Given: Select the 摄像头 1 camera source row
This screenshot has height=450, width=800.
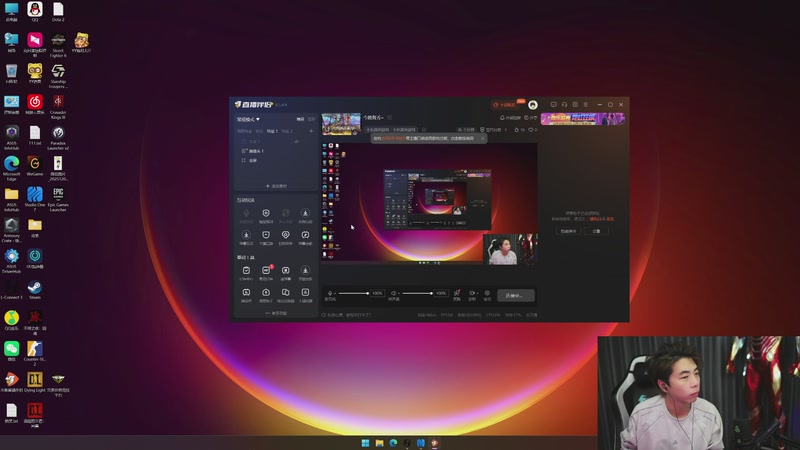Looking at the screenshot, I should click(276, 151).
